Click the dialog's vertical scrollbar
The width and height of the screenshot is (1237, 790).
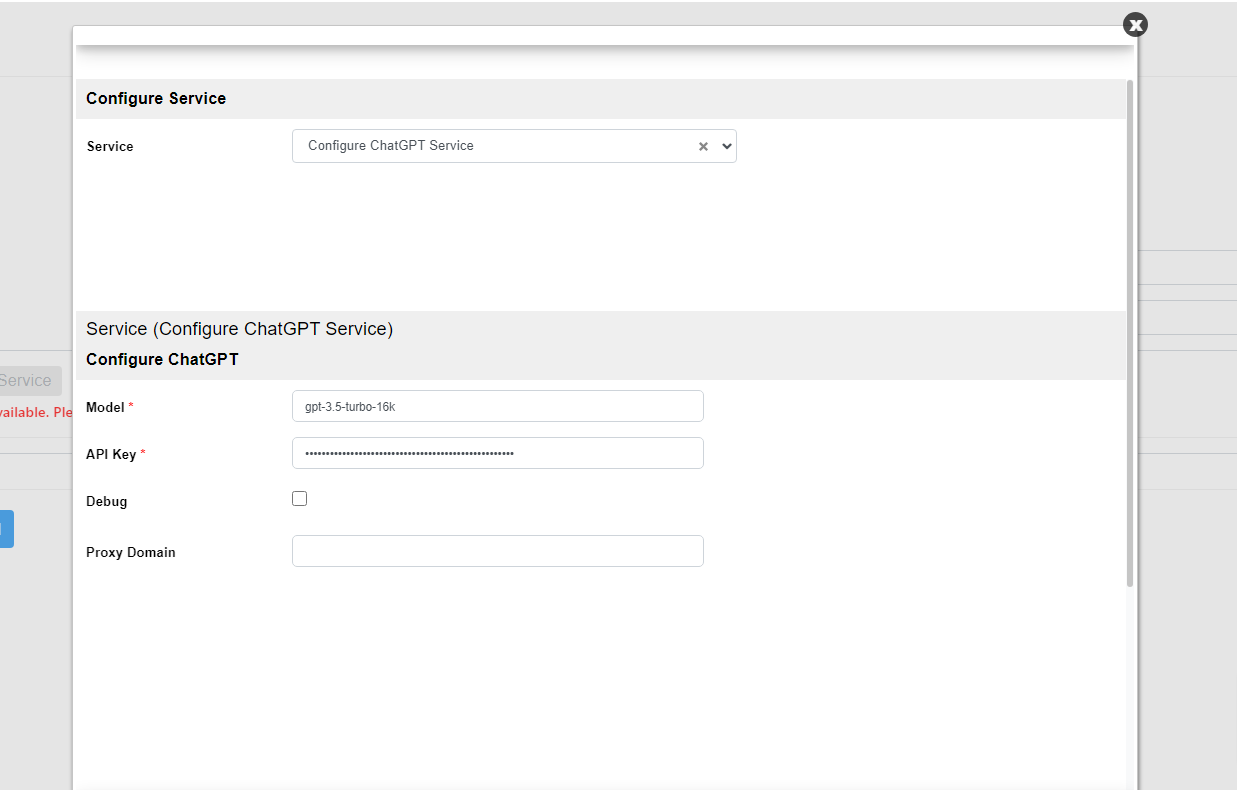point(1130,330)
